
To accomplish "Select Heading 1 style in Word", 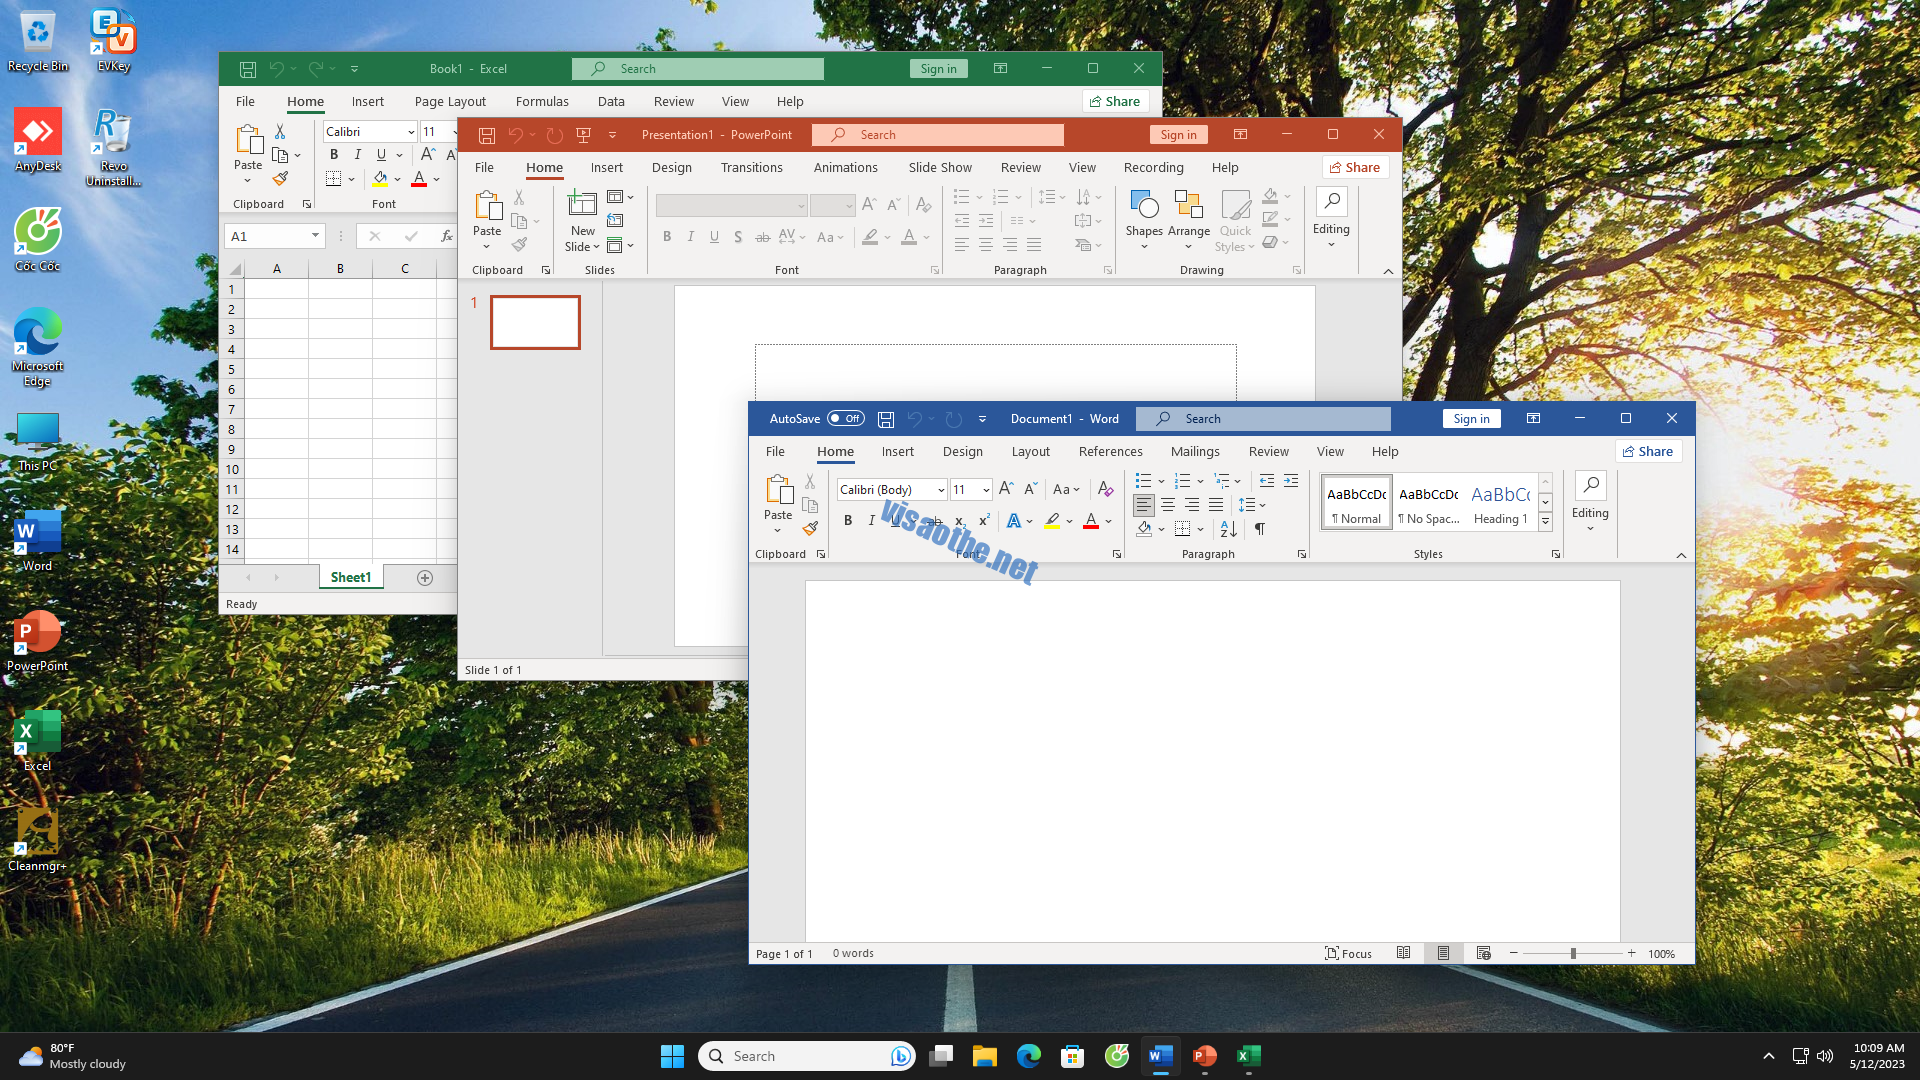I will point(1500,503).
